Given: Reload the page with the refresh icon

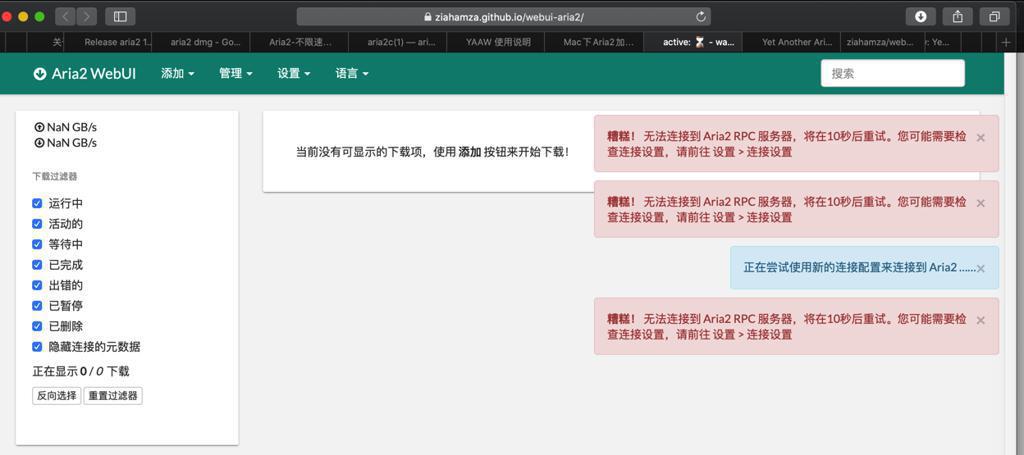Looking at the screenshot, I should 701,17.
